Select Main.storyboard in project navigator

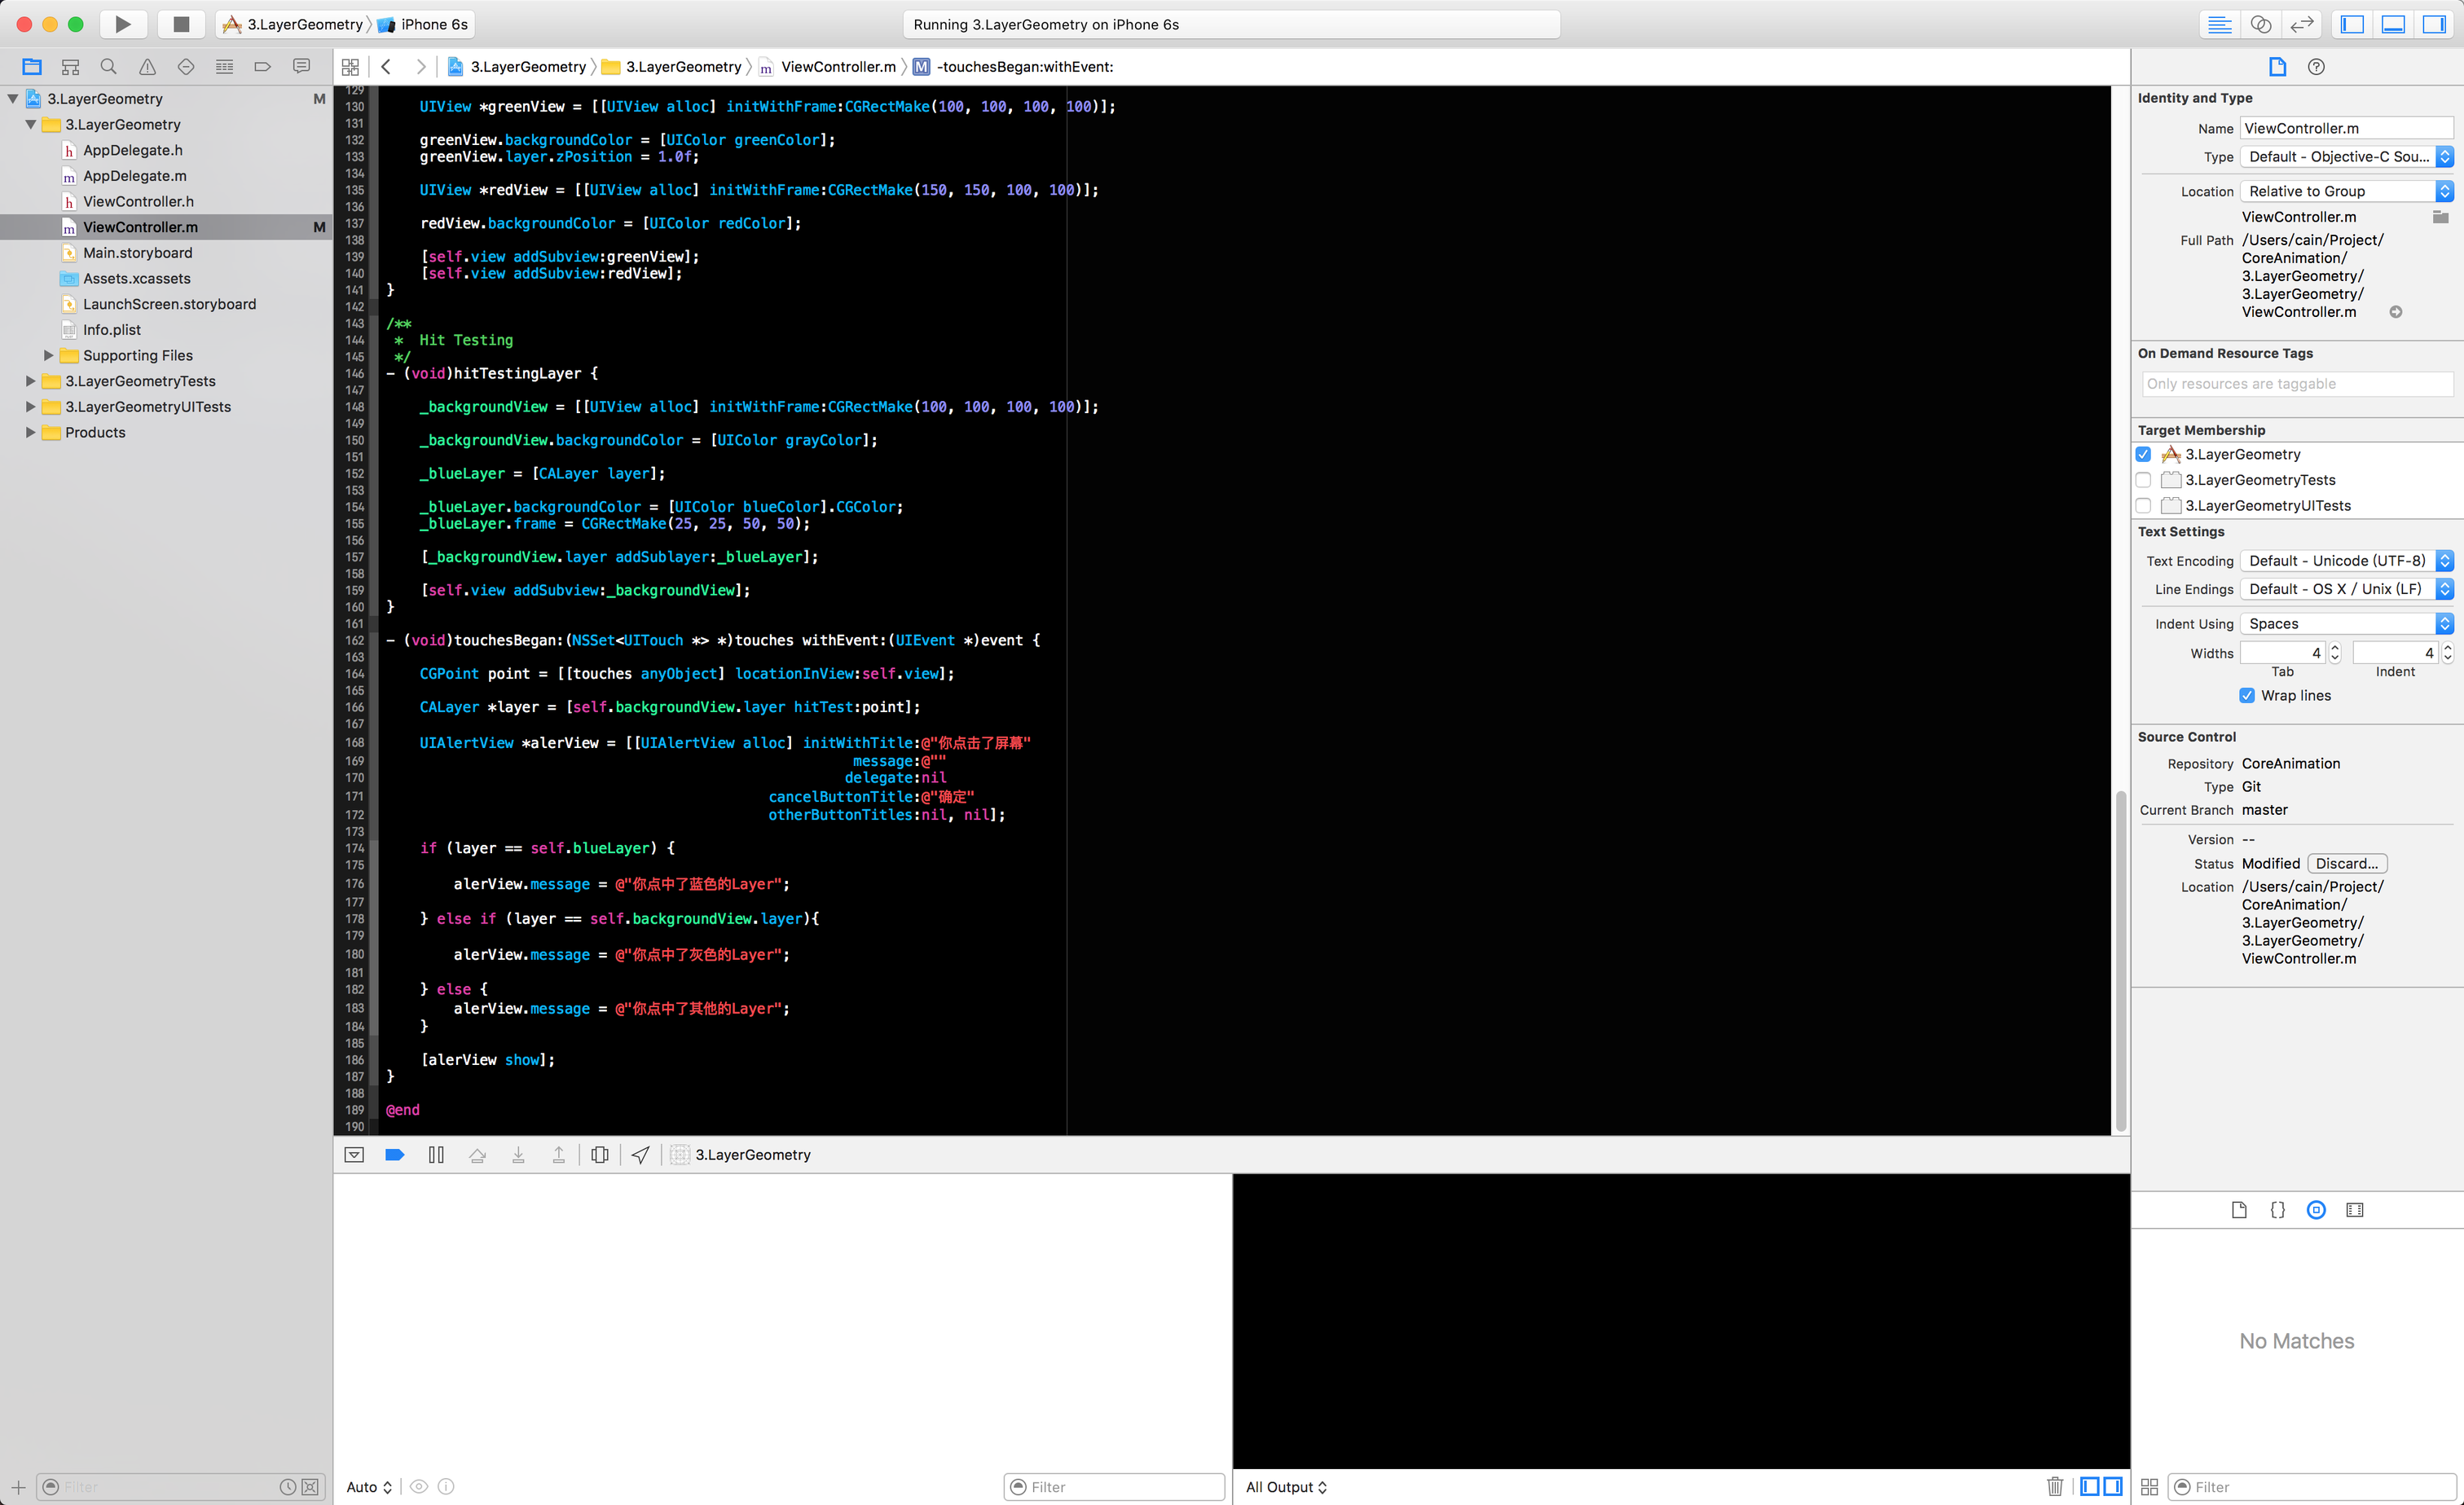pyautogui.click(x=138, y=253)
